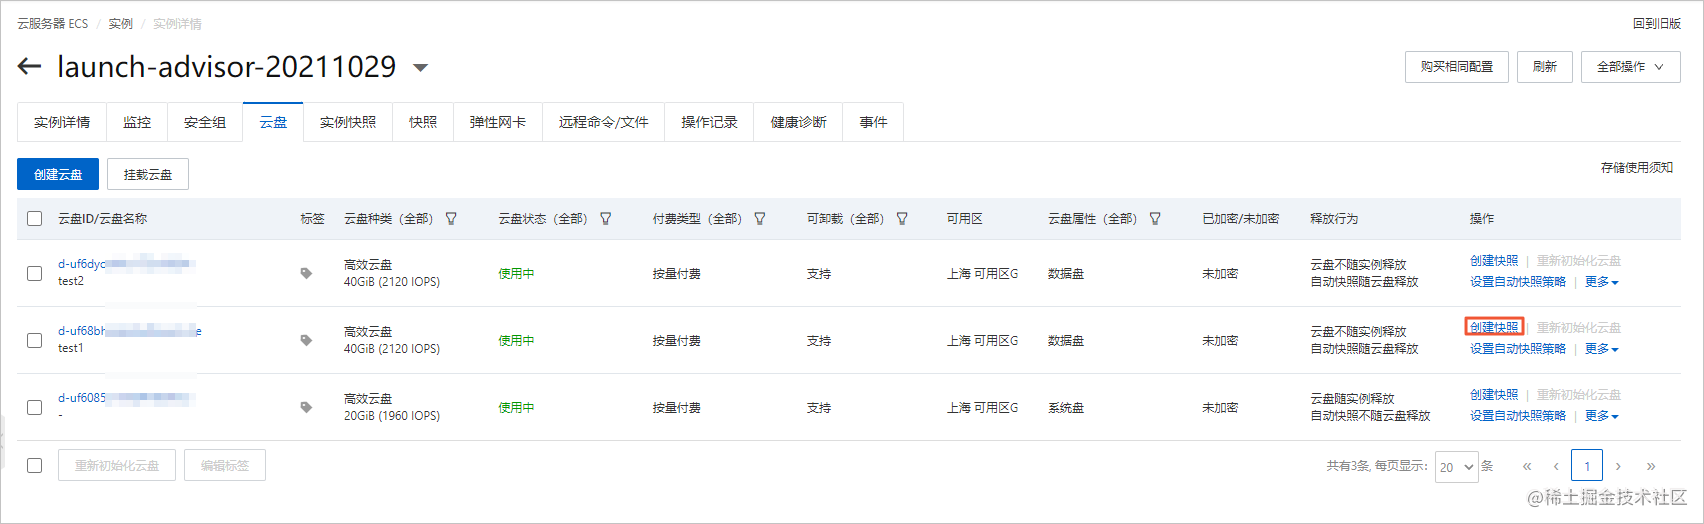Screen dimensions: 1704x524
Task: Switch to the 实例详情 tab
Action: (x=62, y=122)
